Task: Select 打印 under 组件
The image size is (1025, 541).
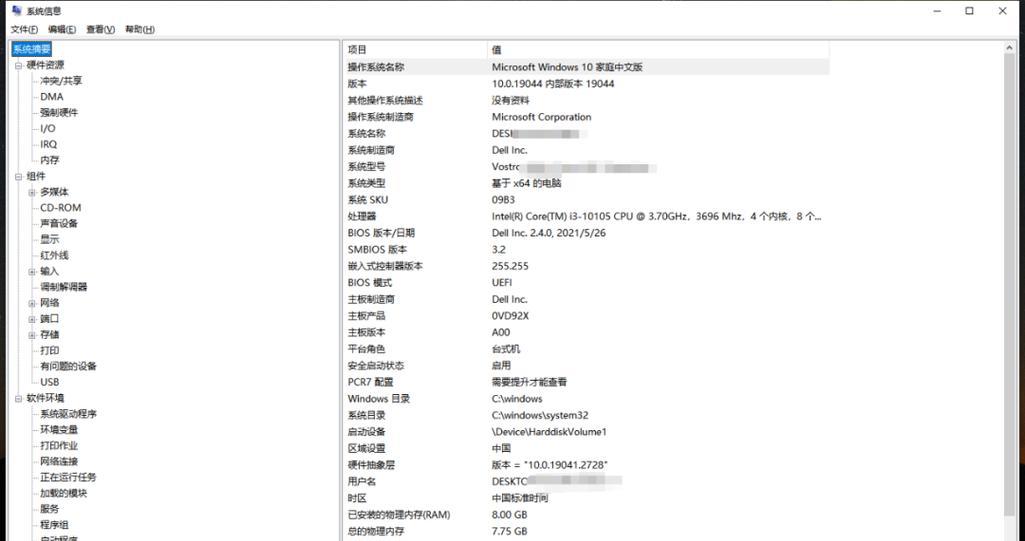Action: (x=50, y=350)
